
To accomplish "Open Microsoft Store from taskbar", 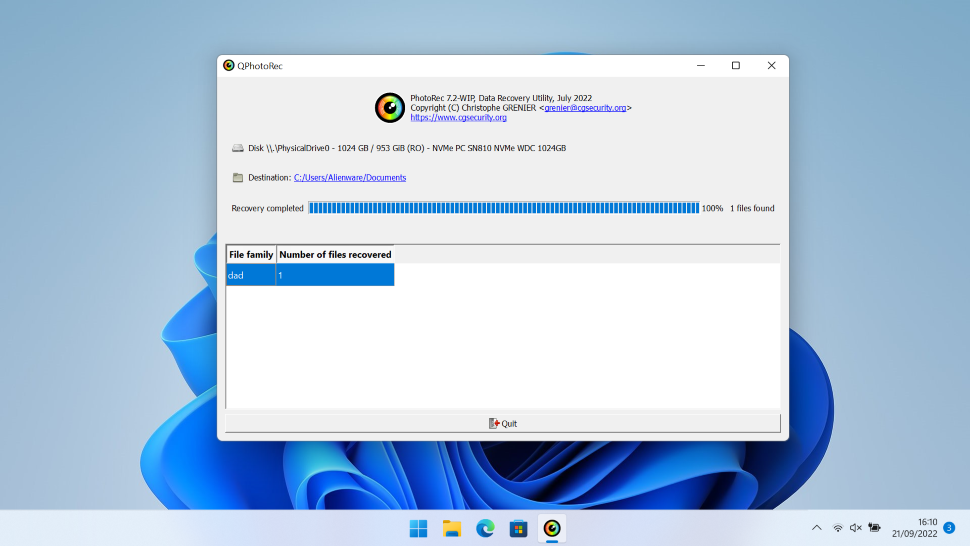I will tap(518, 529).
